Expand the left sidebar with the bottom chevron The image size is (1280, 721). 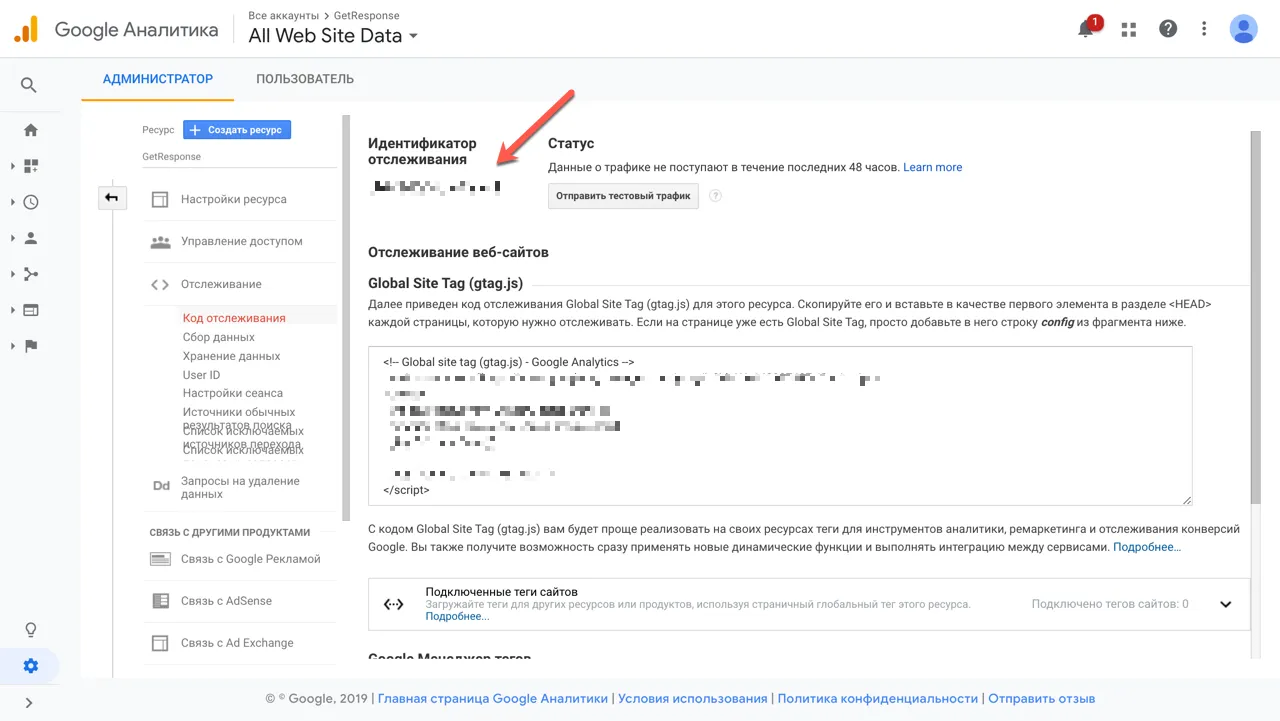(29, 703)
